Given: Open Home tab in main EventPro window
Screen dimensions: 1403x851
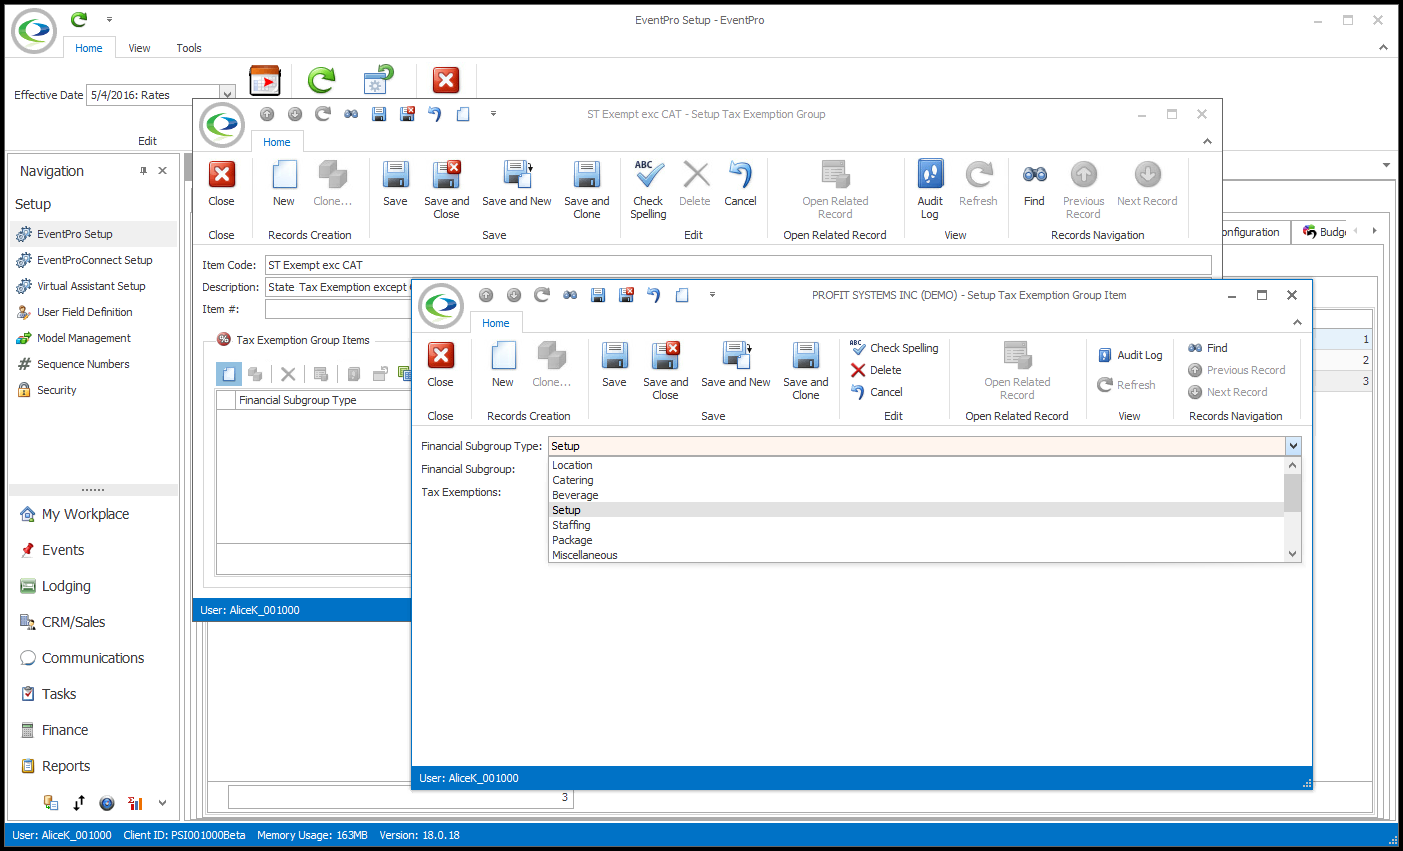Looking at the screenshot, I should click(89, 48).
